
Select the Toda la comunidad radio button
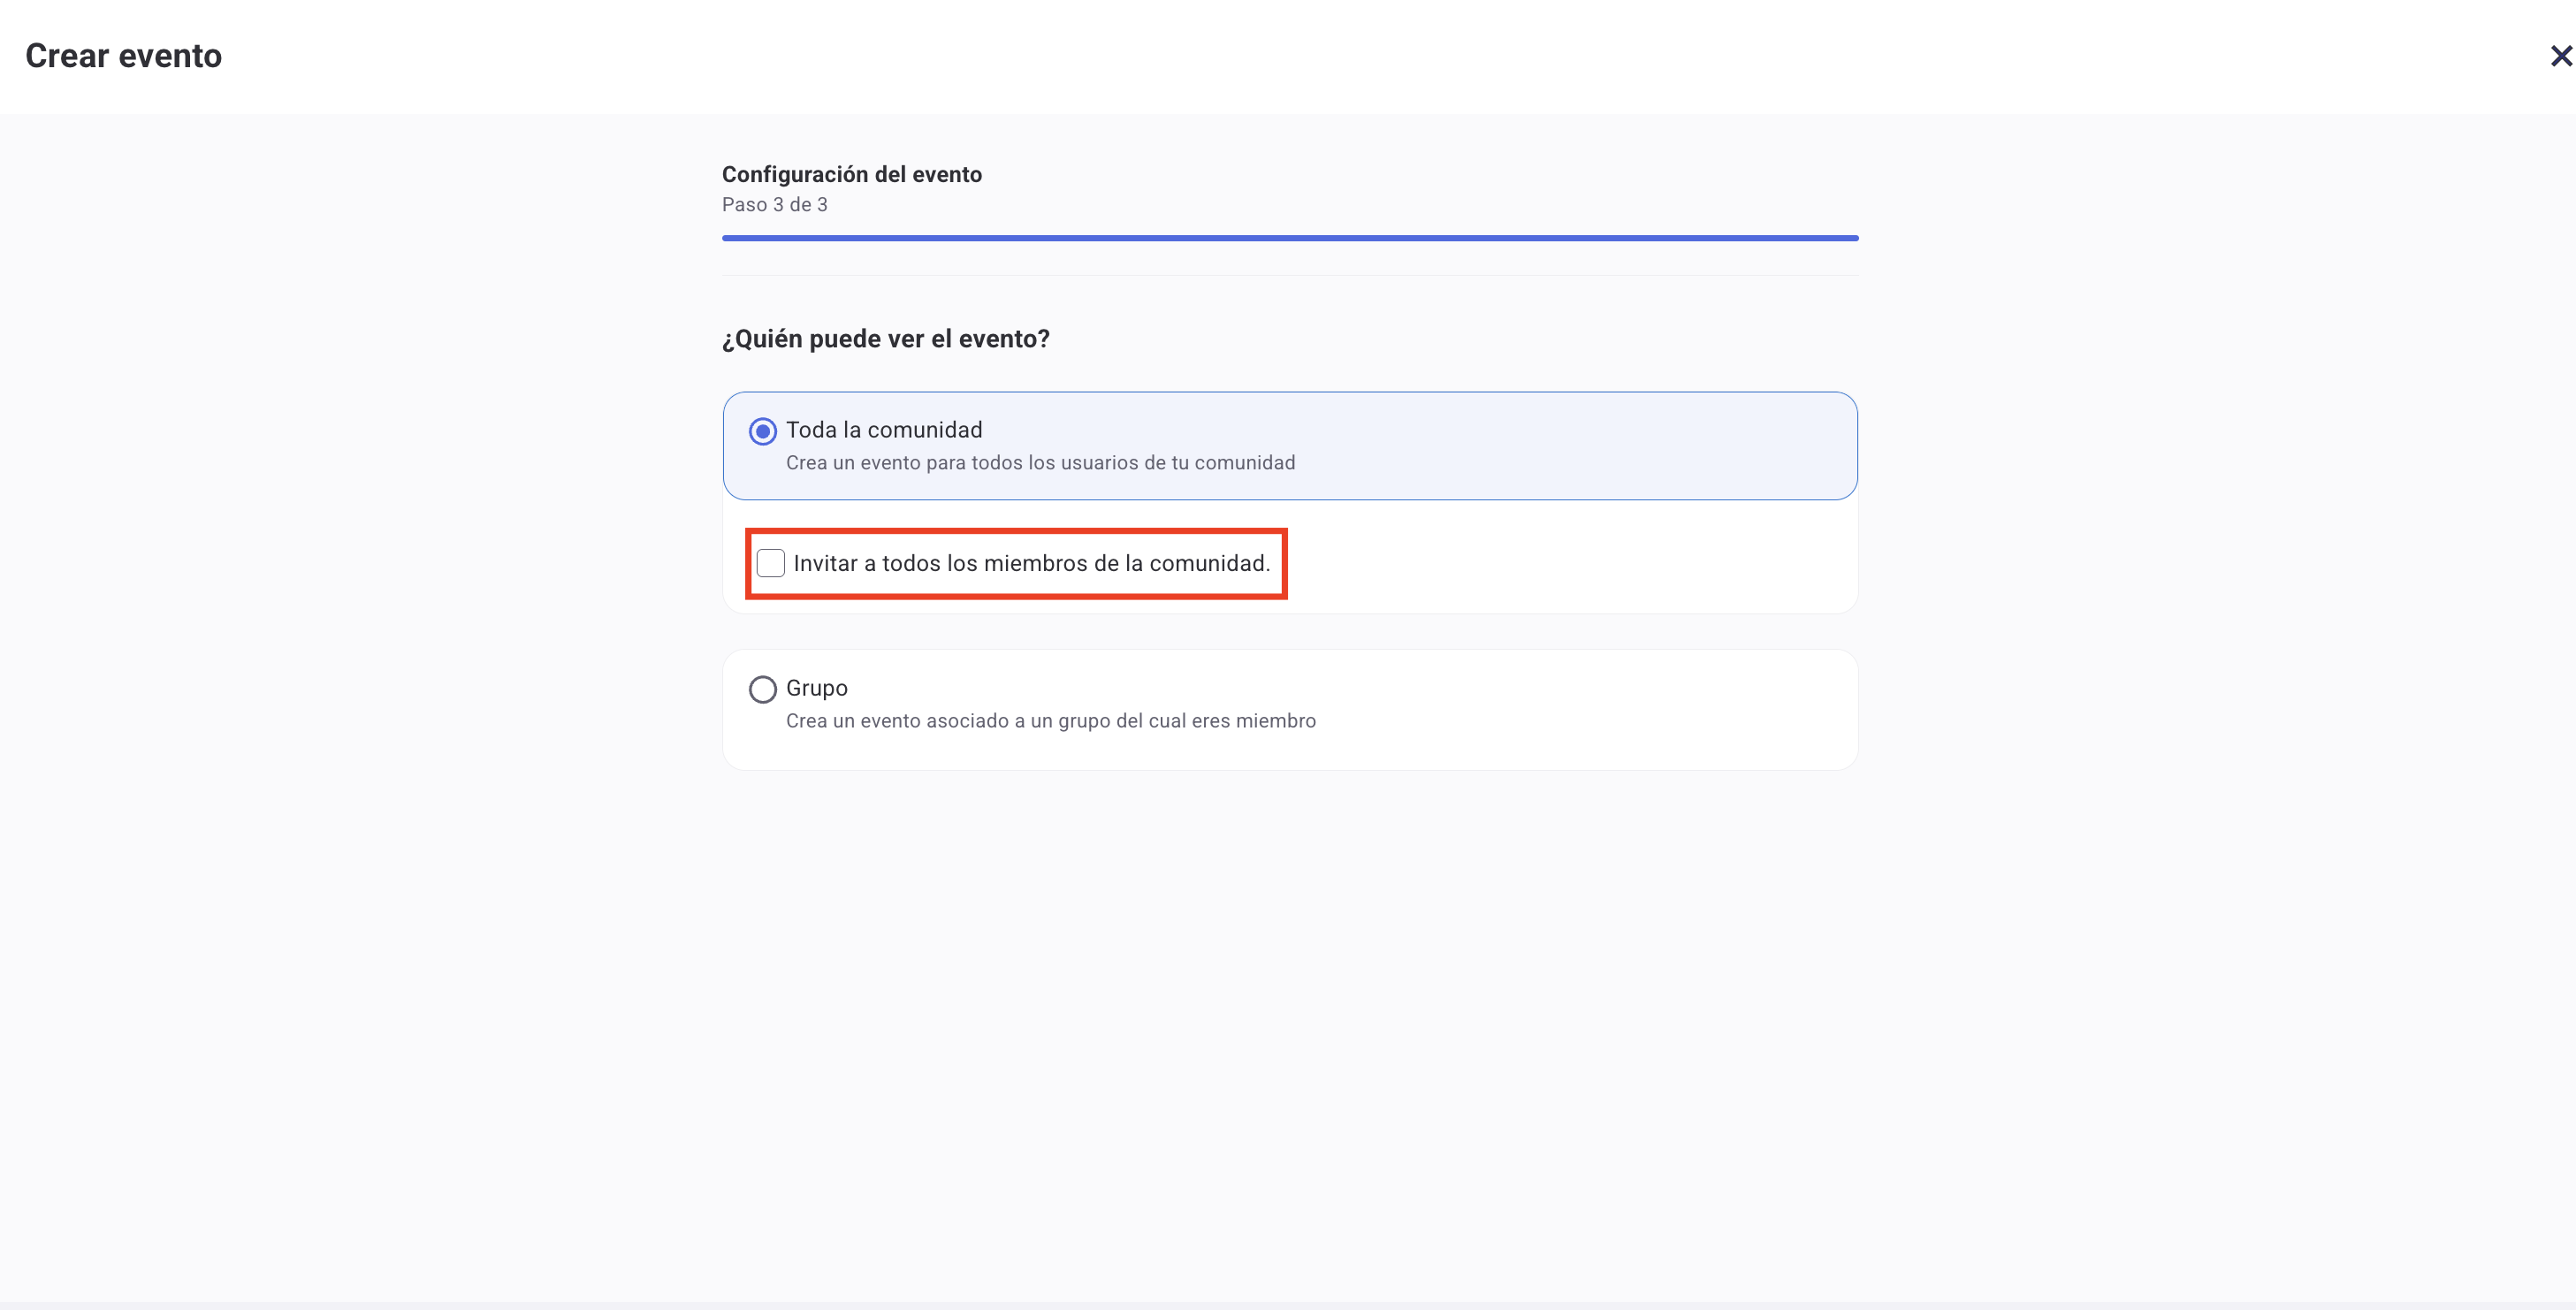tap(763, 431)
